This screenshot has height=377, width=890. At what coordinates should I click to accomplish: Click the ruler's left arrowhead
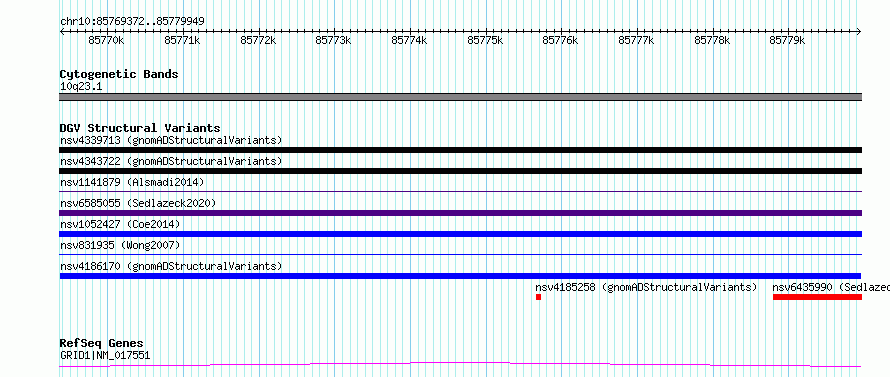(x=62, y=31)
